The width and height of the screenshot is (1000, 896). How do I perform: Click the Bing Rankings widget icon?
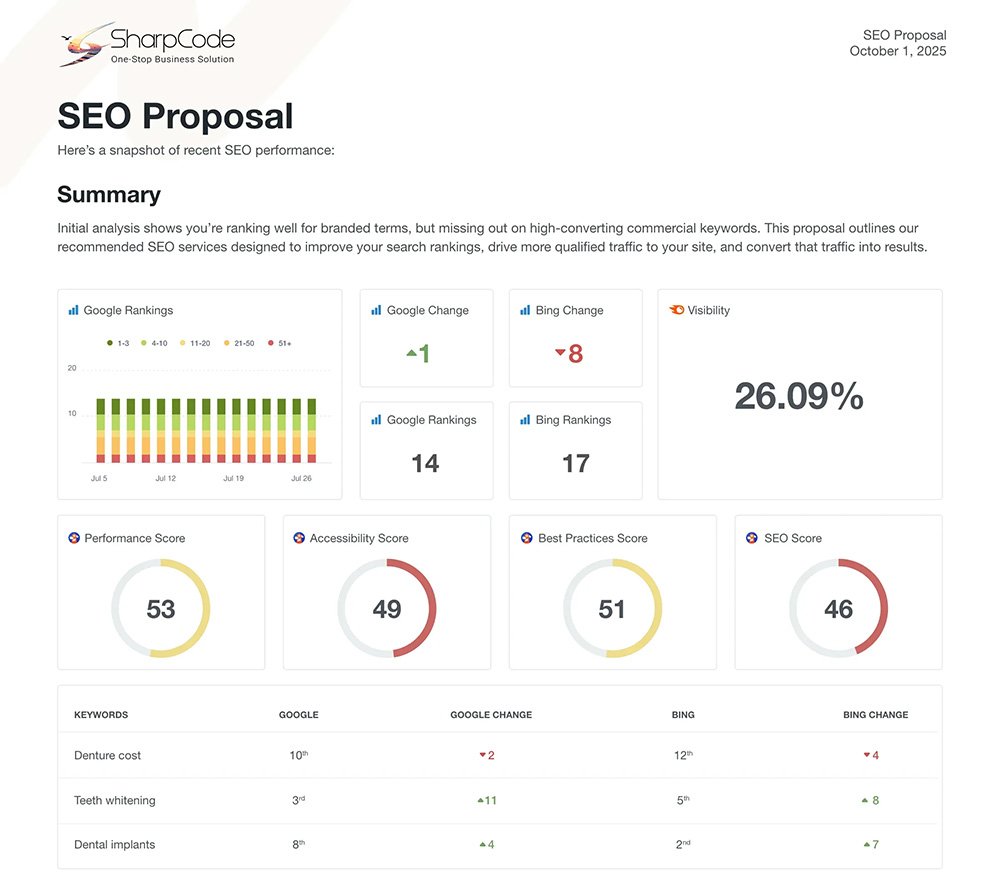coord(525,420)
